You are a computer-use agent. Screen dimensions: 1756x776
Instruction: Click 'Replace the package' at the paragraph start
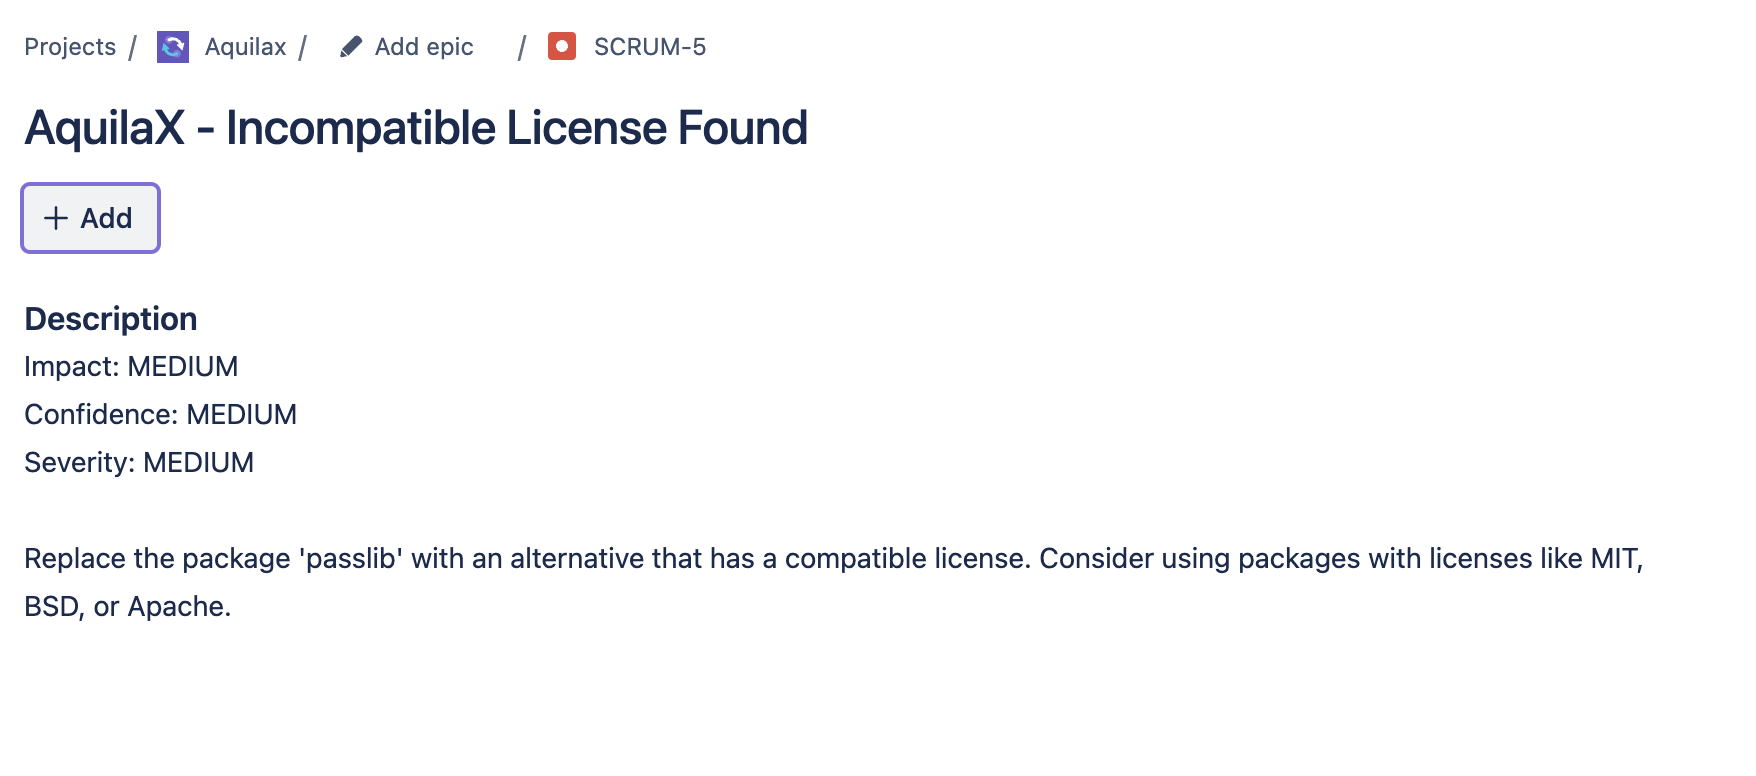[x=157, y=559]
